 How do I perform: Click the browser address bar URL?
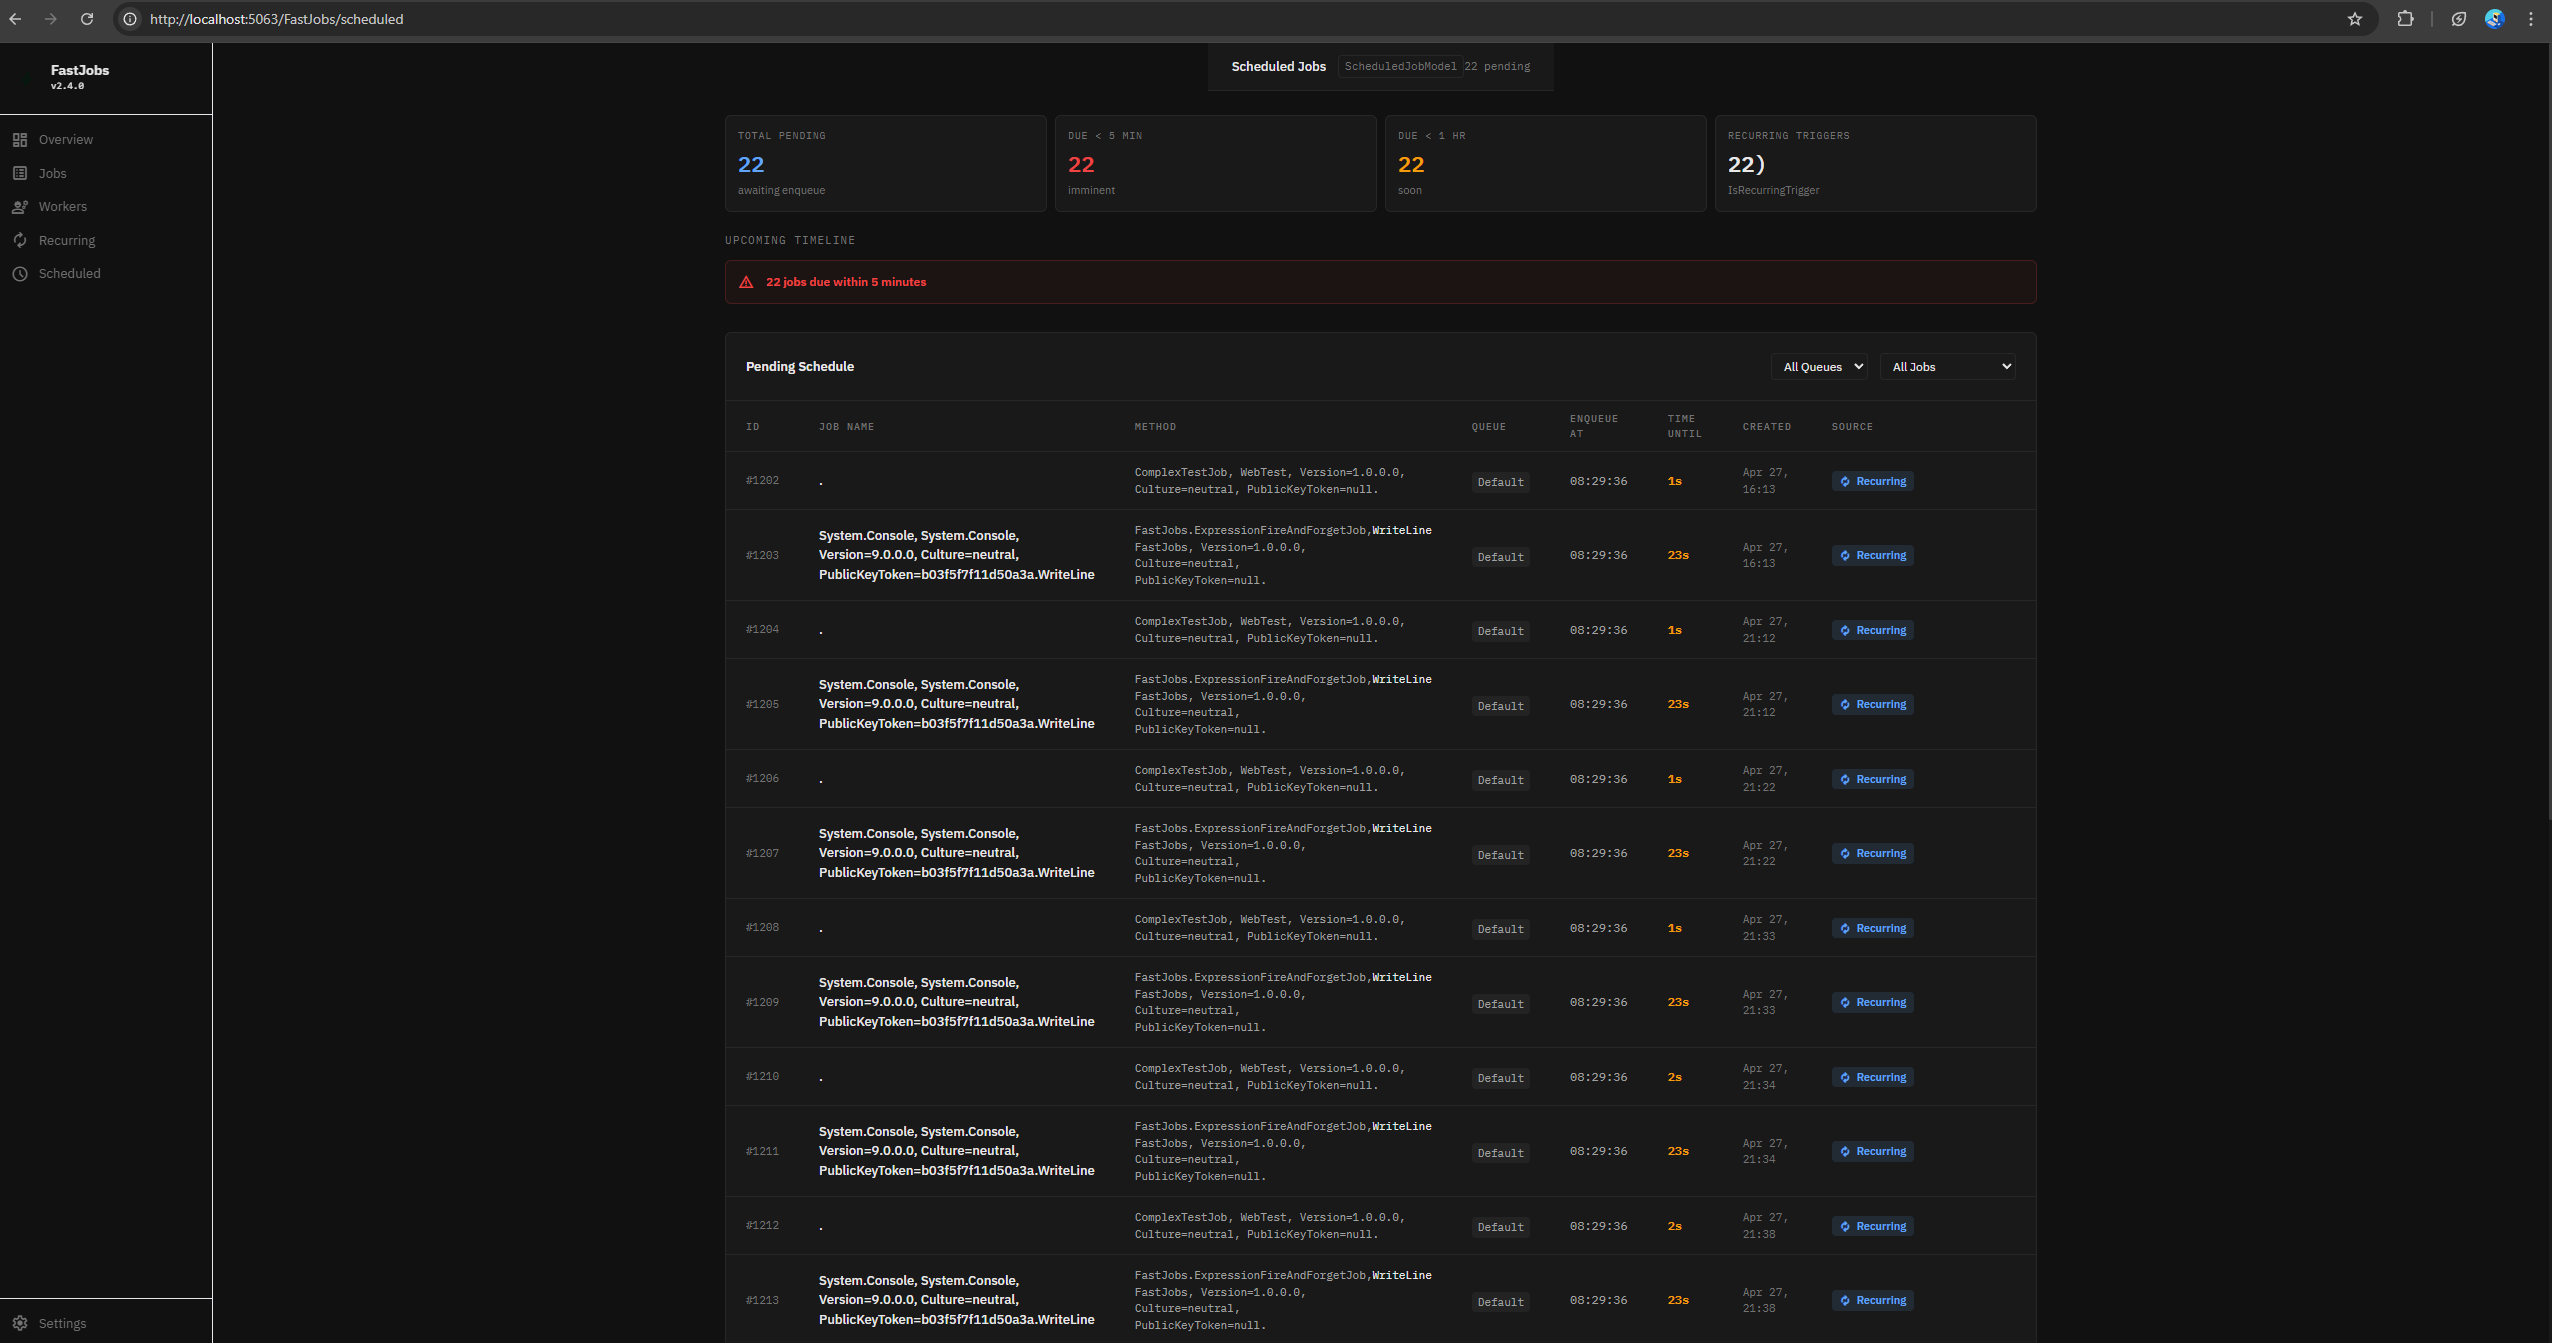277,19
